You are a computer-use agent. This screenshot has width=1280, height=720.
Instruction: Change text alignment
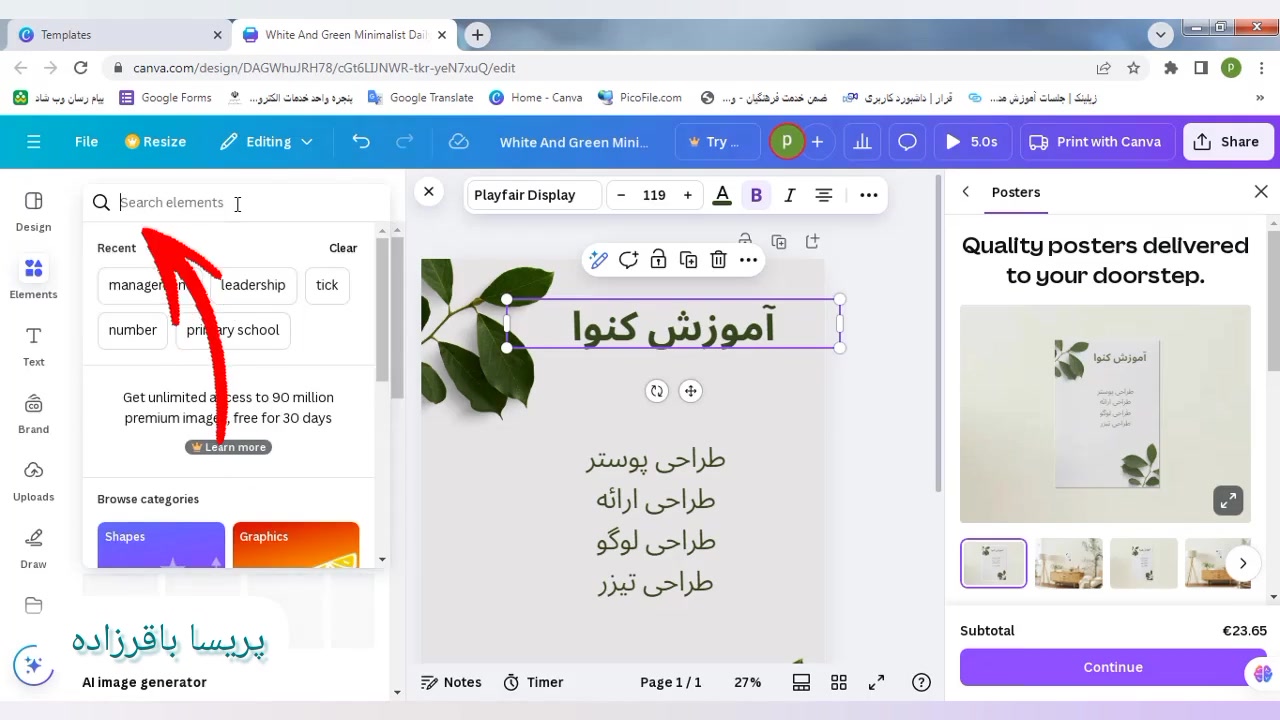coord(824,195)
